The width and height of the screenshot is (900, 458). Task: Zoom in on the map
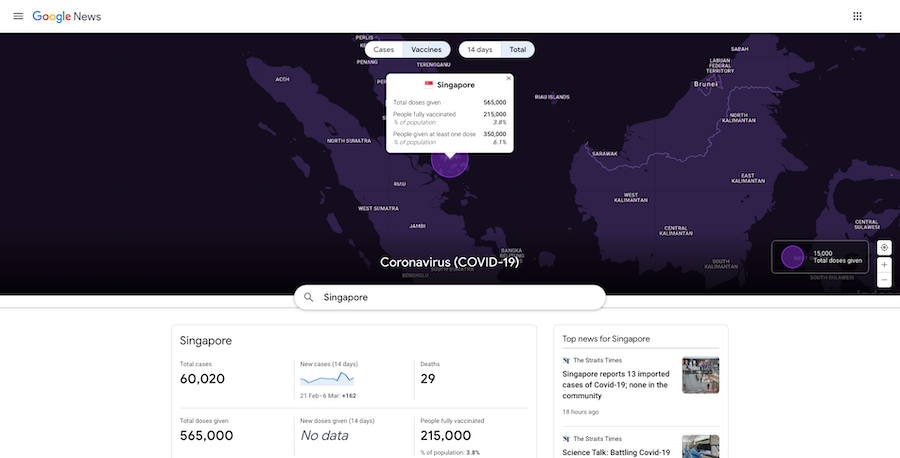coord(884,265)
